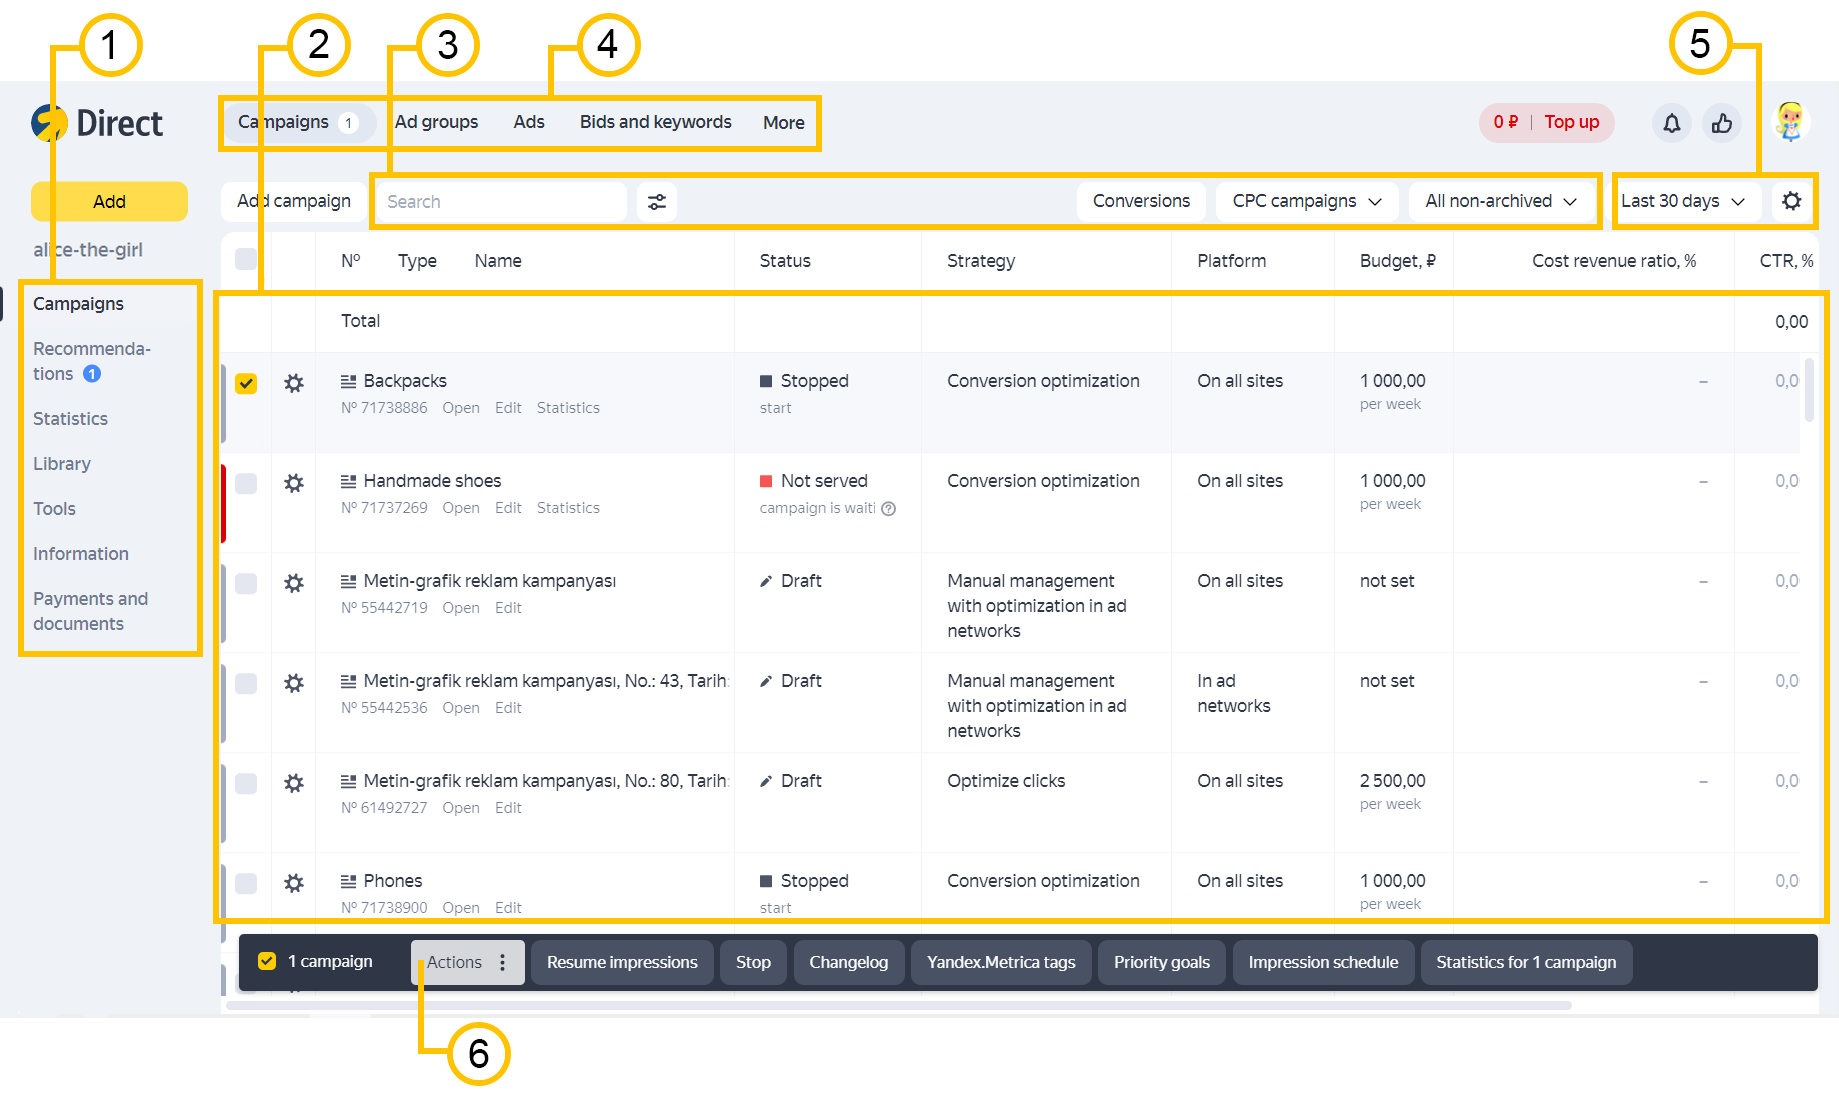Open the Last 30 days period dropdown
Screen dimensions: 1839x1108
point(1682,201)
